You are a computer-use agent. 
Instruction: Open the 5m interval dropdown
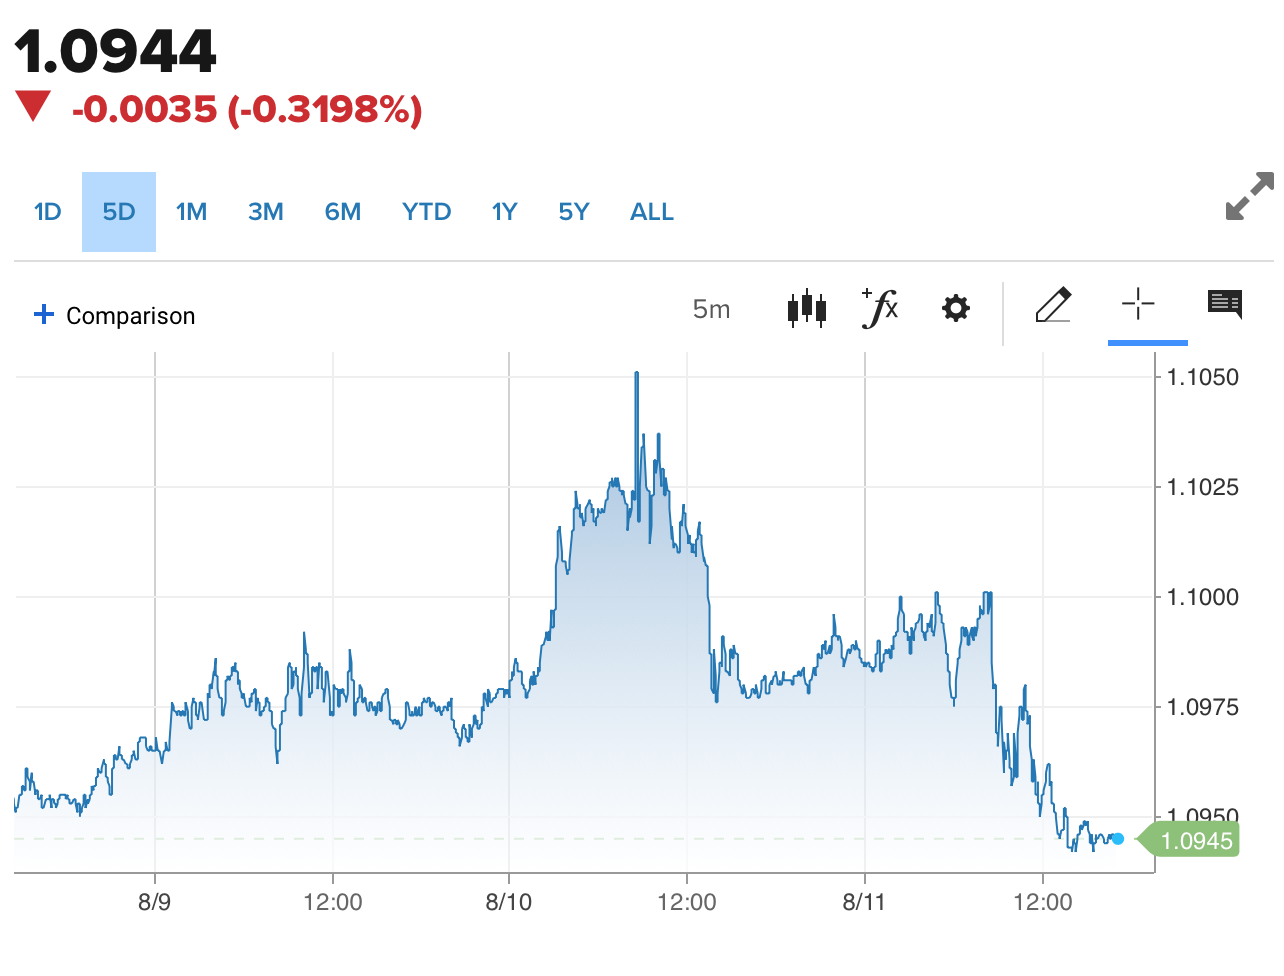(711, 309)
